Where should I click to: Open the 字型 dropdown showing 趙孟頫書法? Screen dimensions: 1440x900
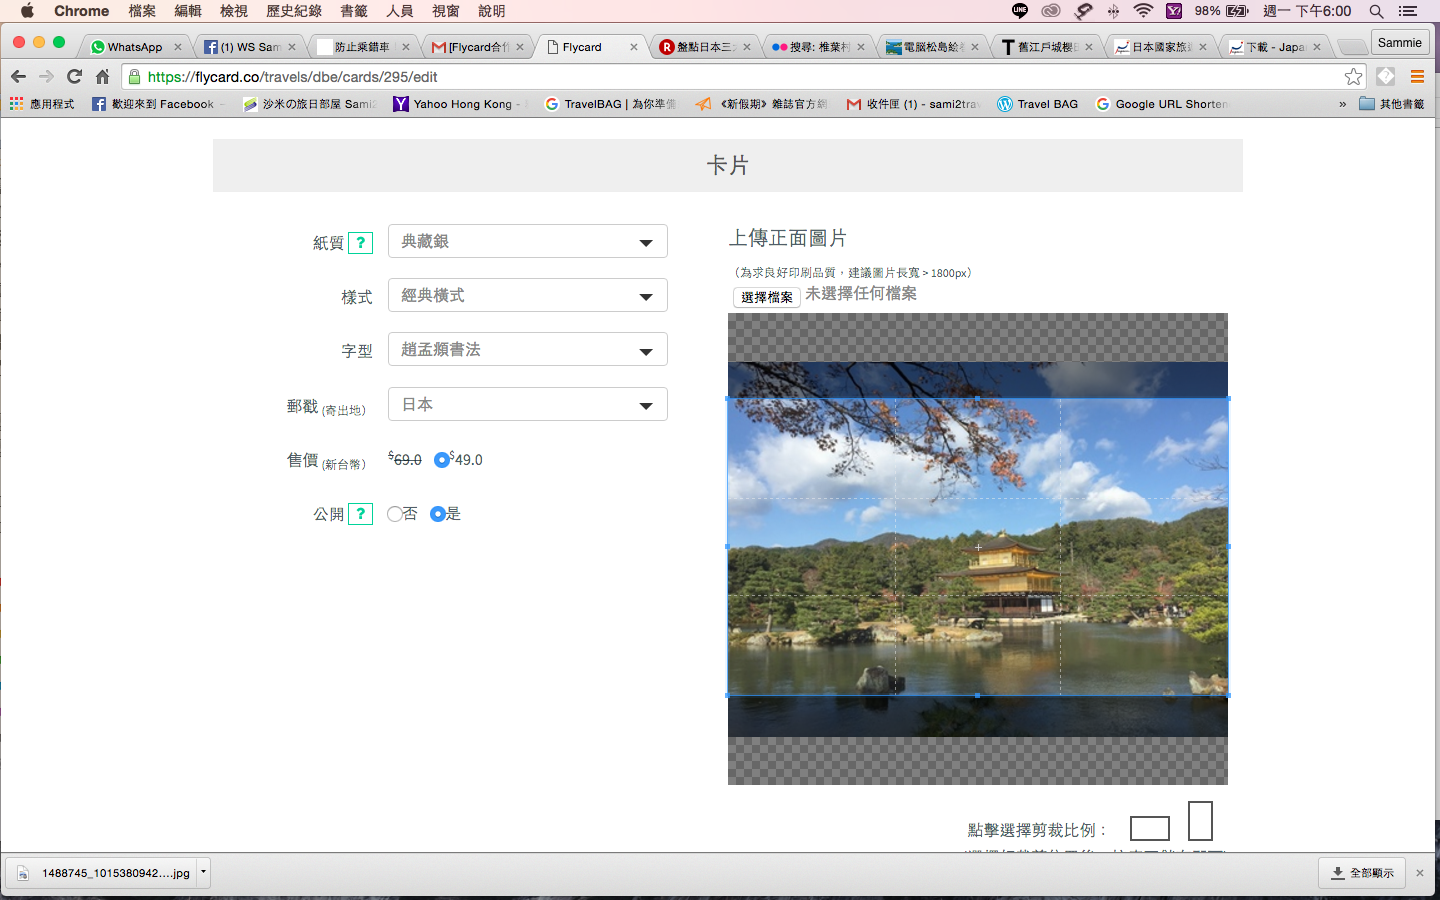(x=528, y=349)
